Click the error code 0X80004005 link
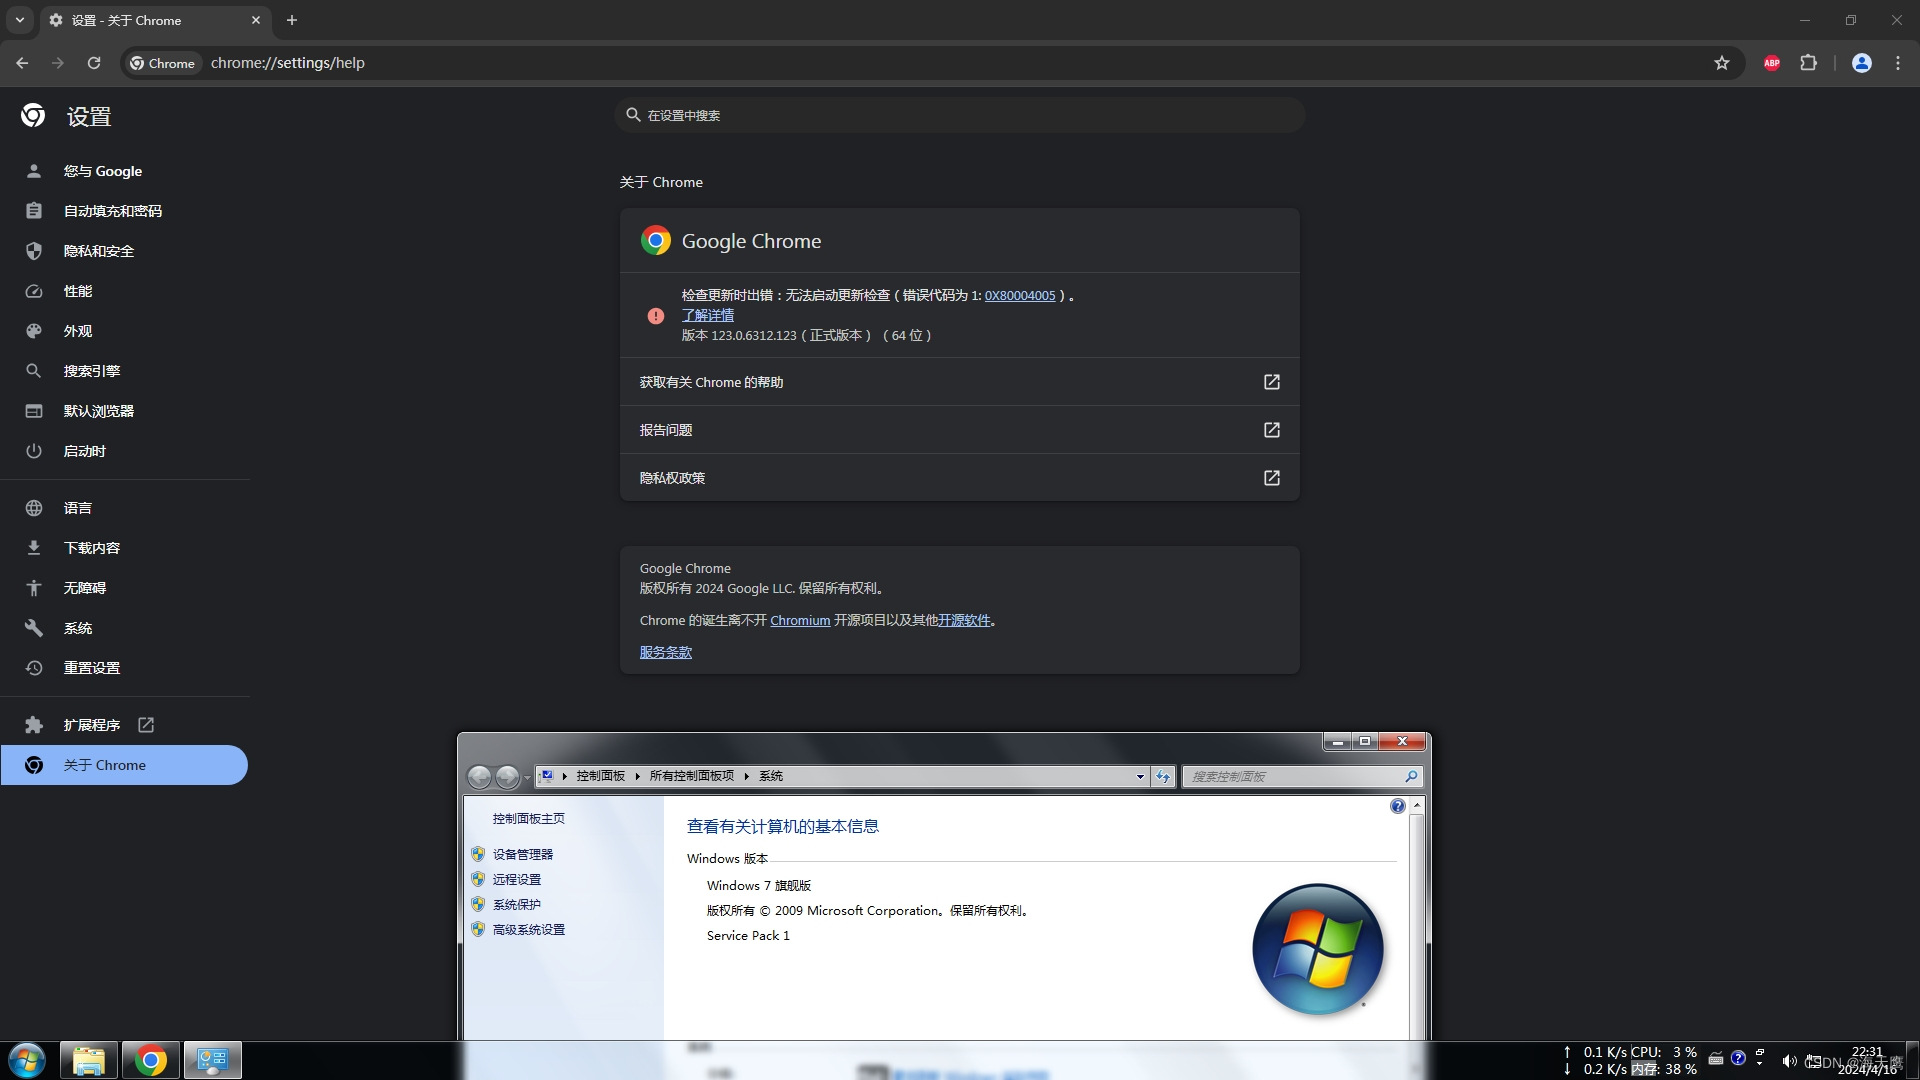Screen dimensions: 1920x1080 [1019, 296]
